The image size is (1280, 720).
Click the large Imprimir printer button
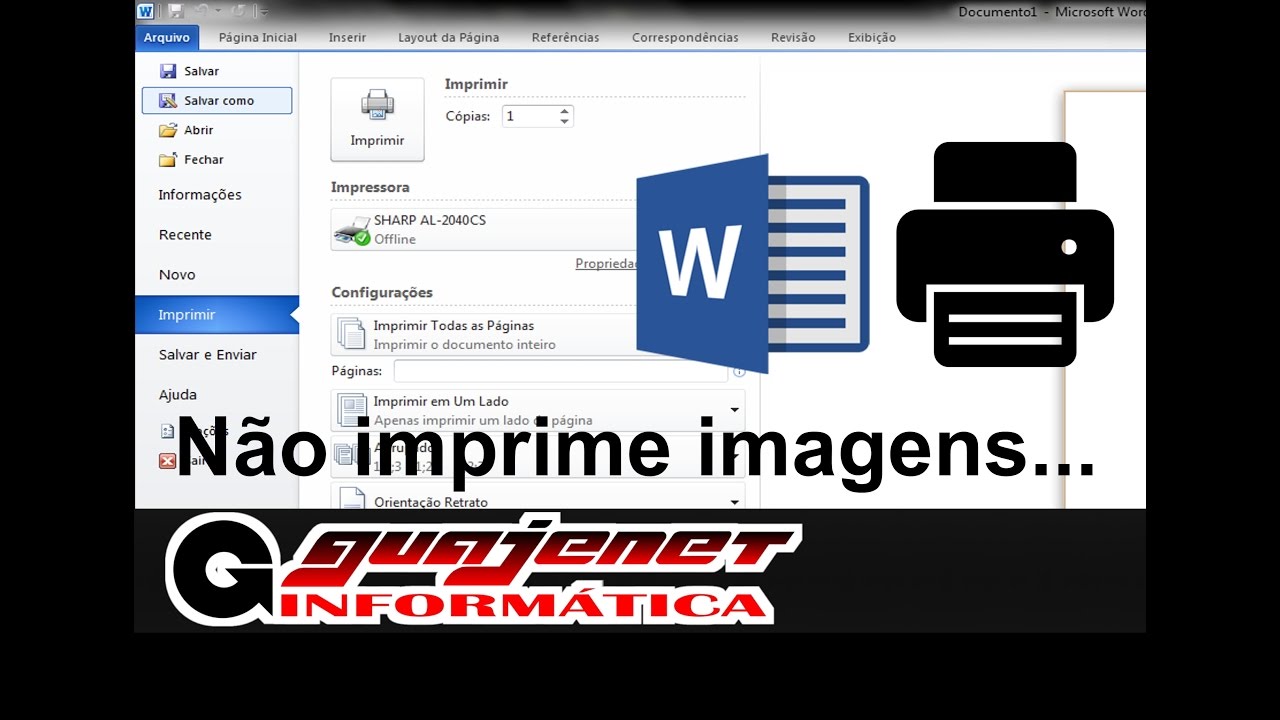coord(377,119)
